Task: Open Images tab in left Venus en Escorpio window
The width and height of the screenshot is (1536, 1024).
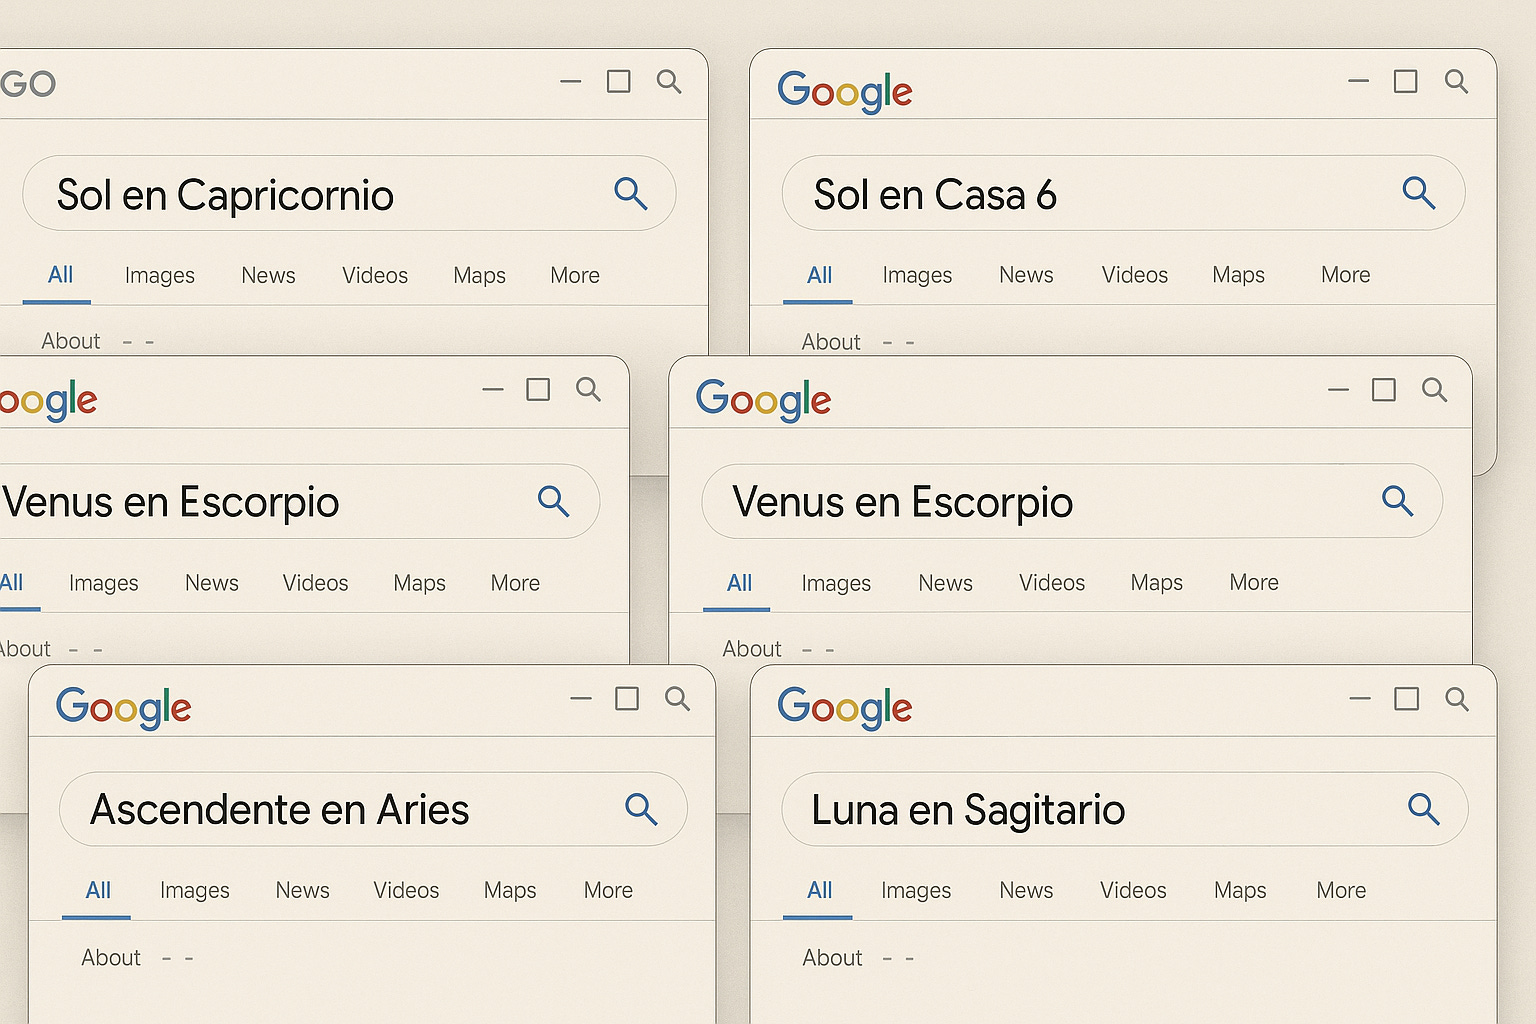Action: click(x=104, y=584)
